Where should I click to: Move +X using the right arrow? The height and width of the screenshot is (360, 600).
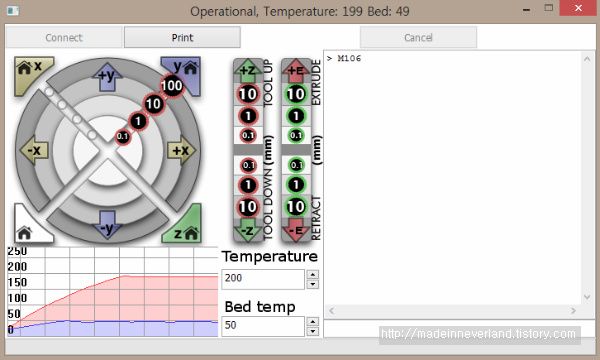(181, 150)
